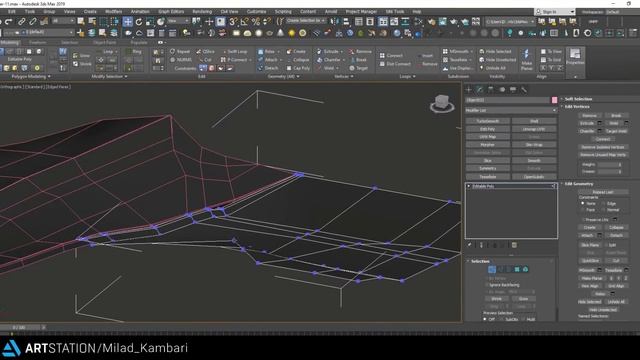Click the ViewCube in the viewport
The width and height of the screenshot is (640, 360).
point(442,103)
